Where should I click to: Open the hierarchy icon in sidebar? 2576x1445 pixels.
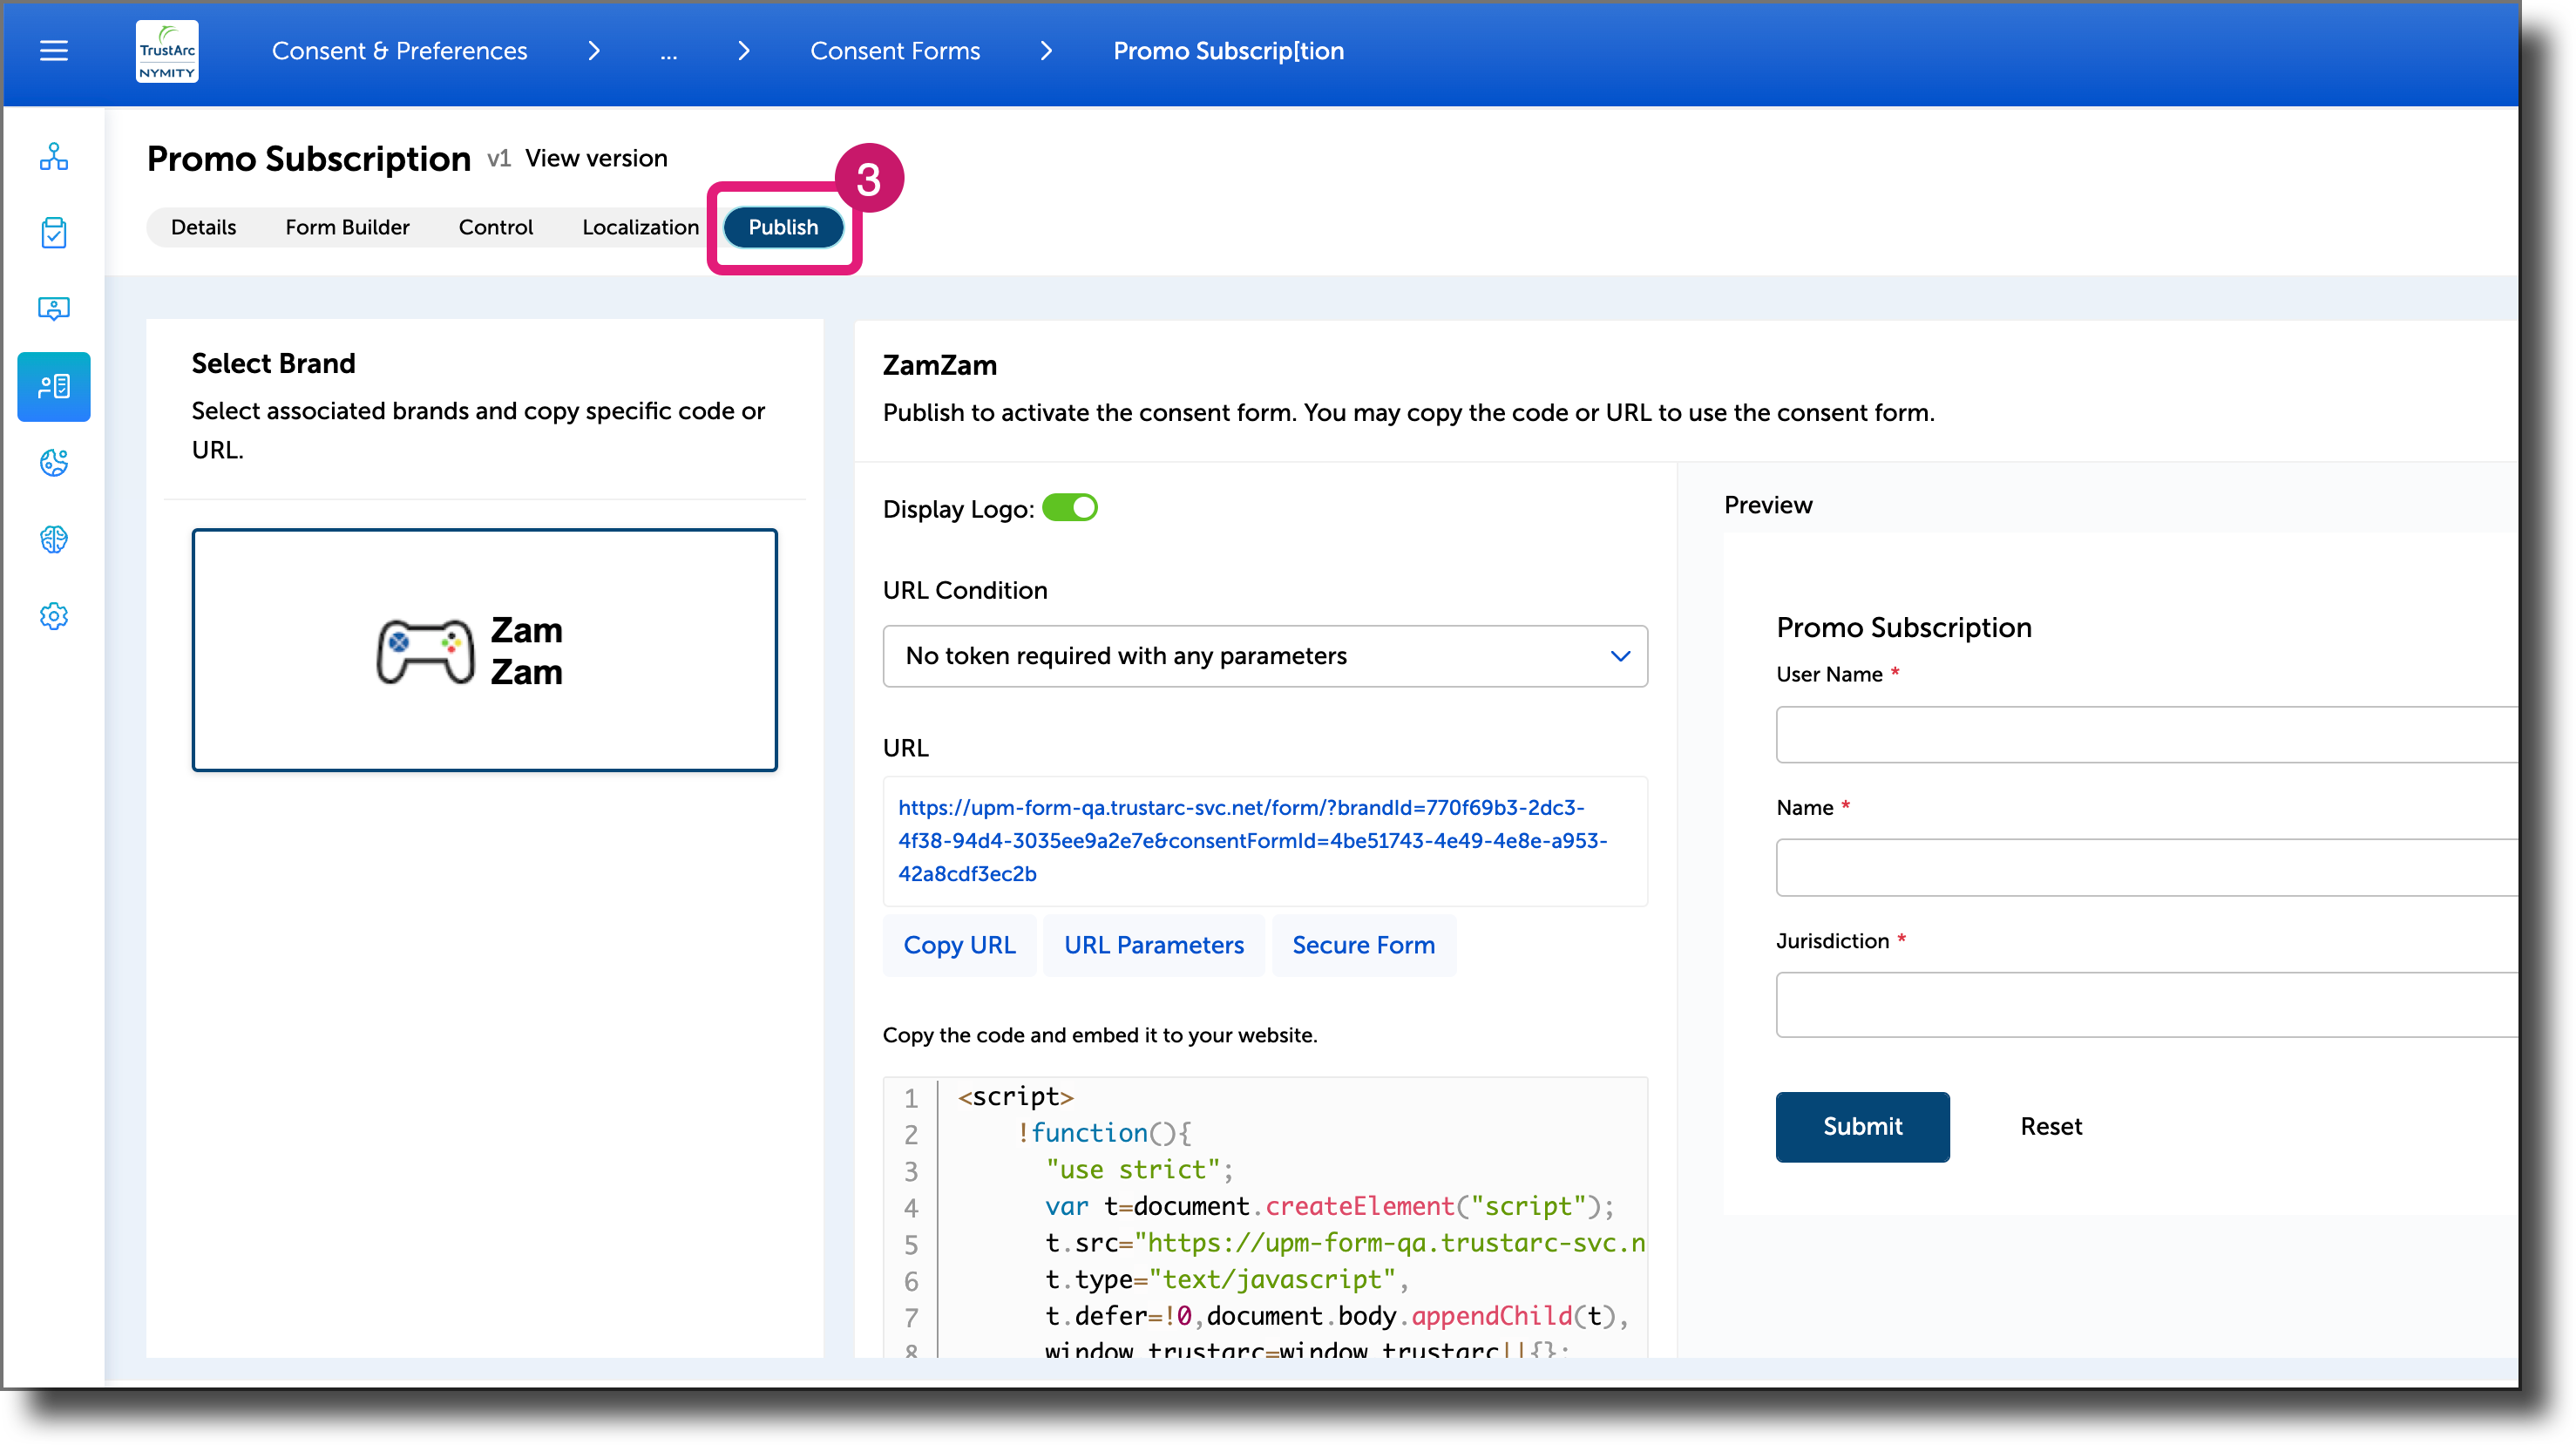click(54, 156)
